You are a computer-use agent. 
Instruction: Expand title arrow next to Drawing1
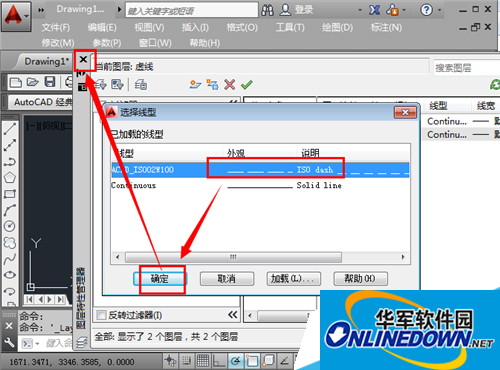(x=119, y=10)
